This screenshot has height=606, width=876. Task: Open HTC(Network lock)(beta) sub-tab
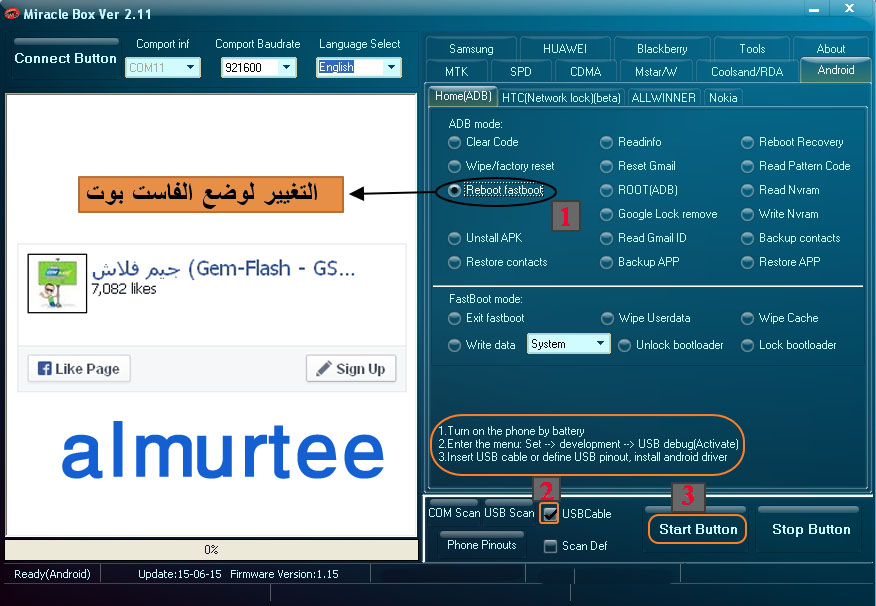(561, 98)
